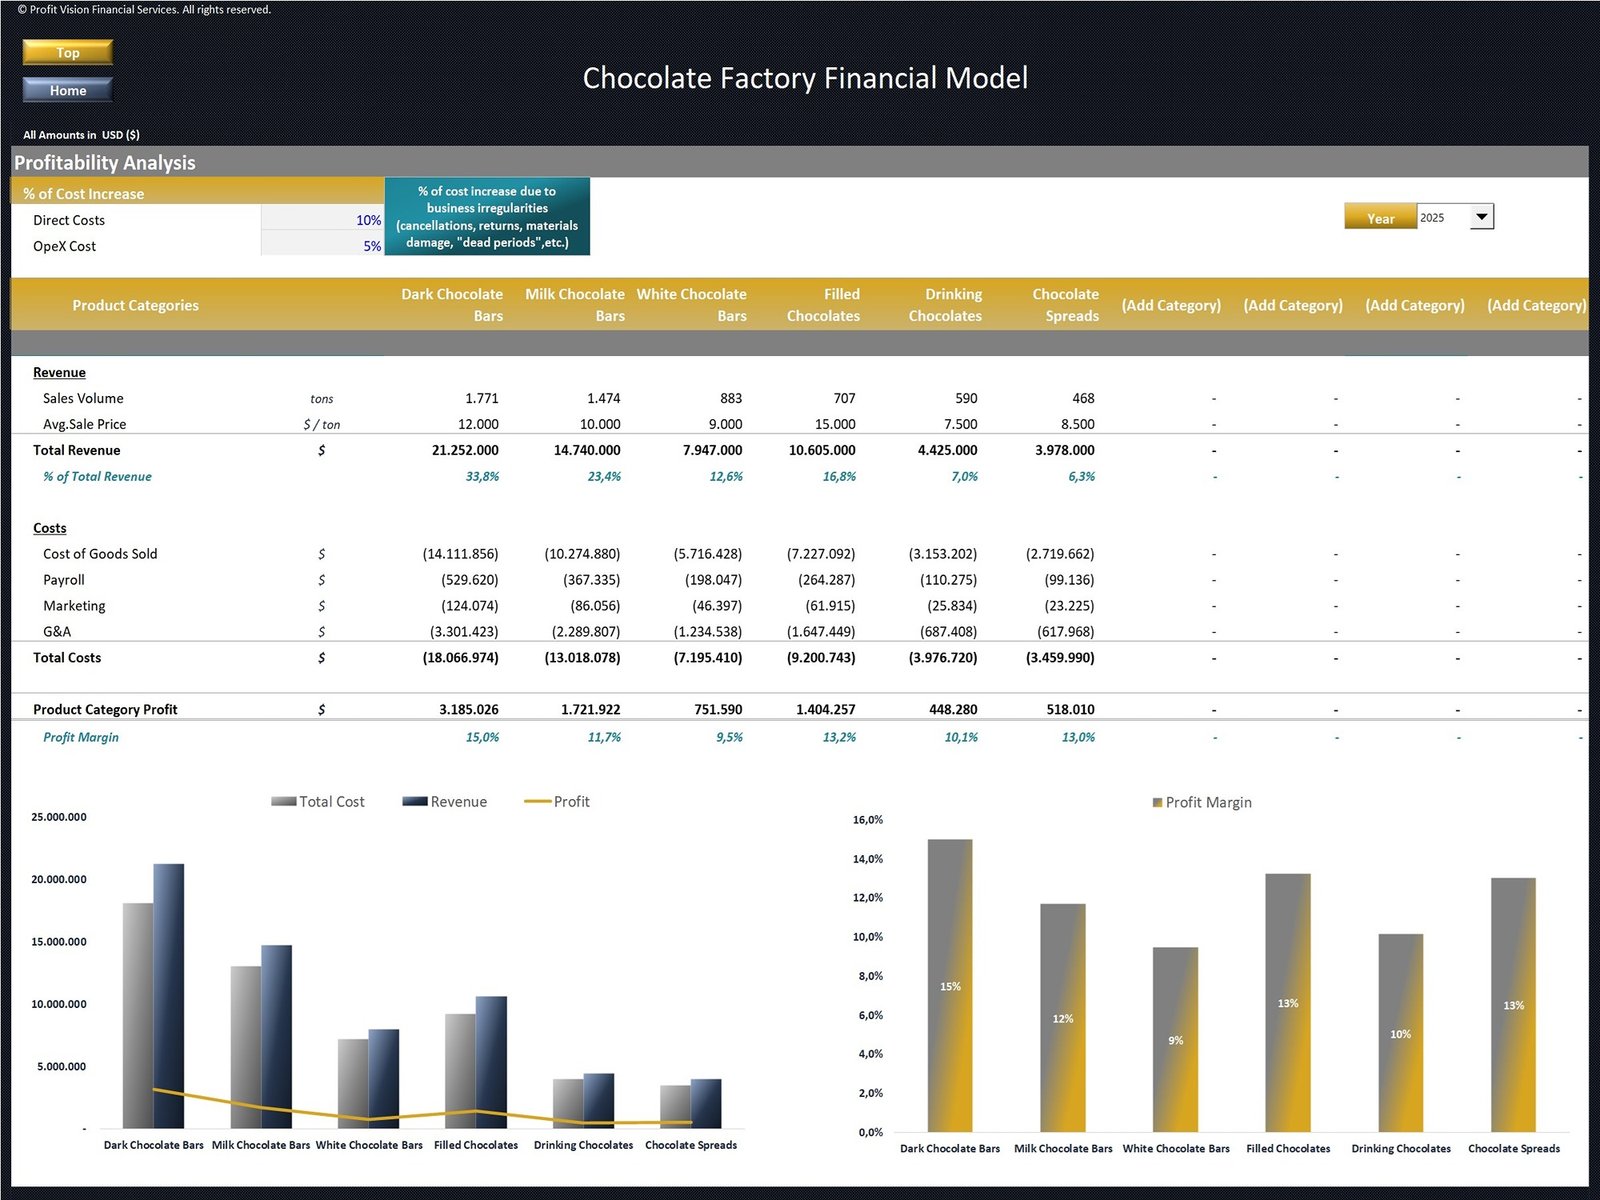Select the Dark Chocolate Bars column header
Image resolution: width=1600 pixels, height=1200 pixels.
[x=452, y=305]
